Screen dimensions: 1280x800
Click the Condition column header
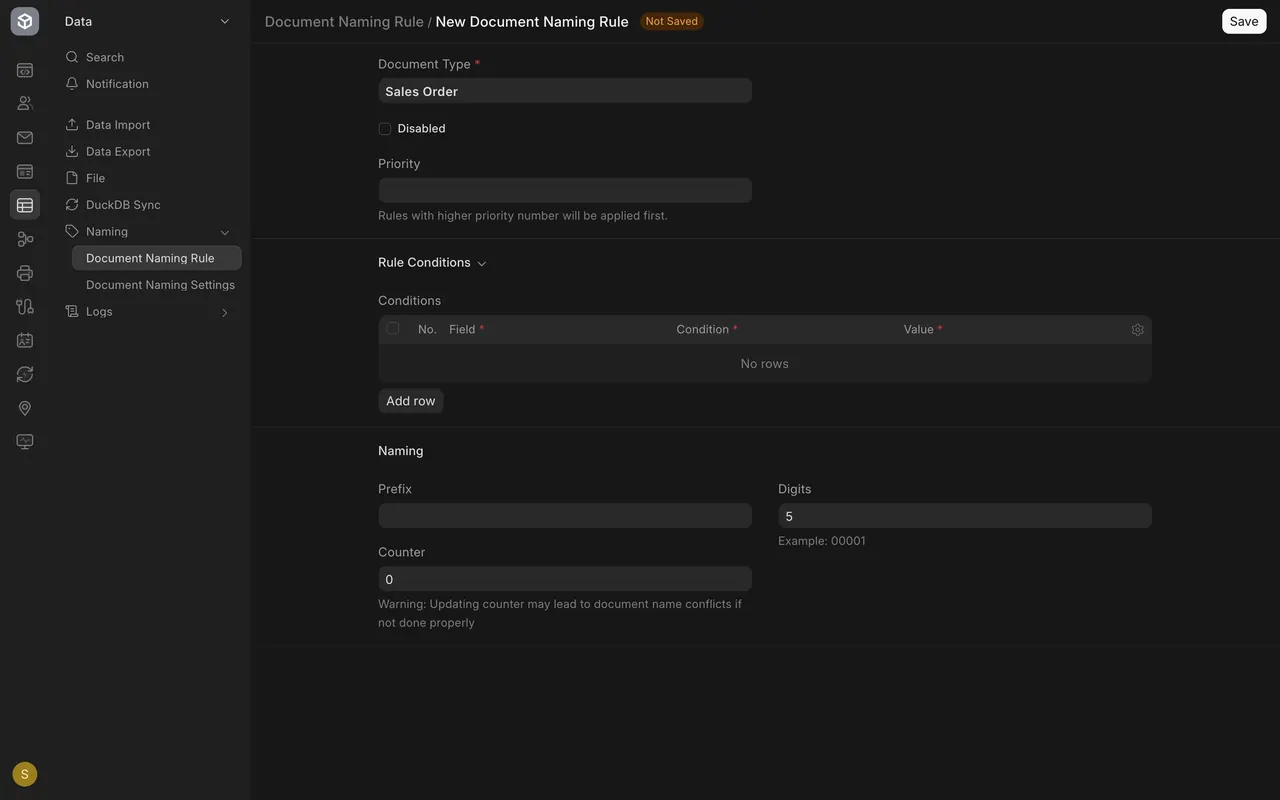coord(707,329)
